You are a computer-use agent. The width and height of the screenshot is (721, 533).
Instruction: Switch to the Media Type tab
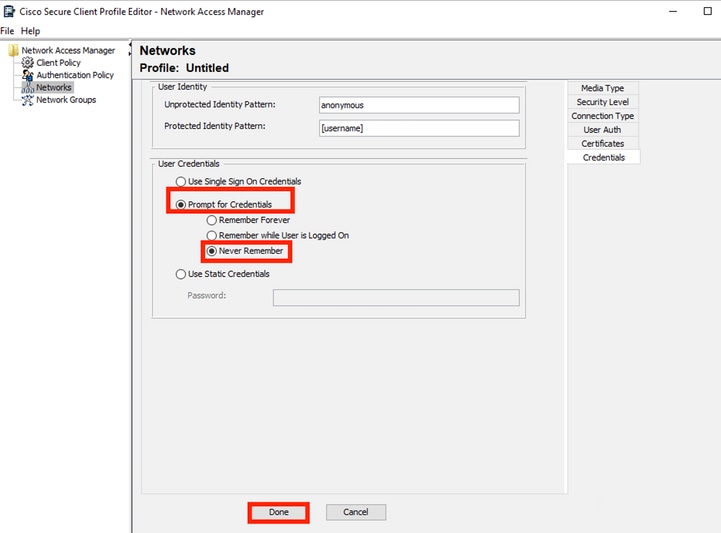click(602, 88)
